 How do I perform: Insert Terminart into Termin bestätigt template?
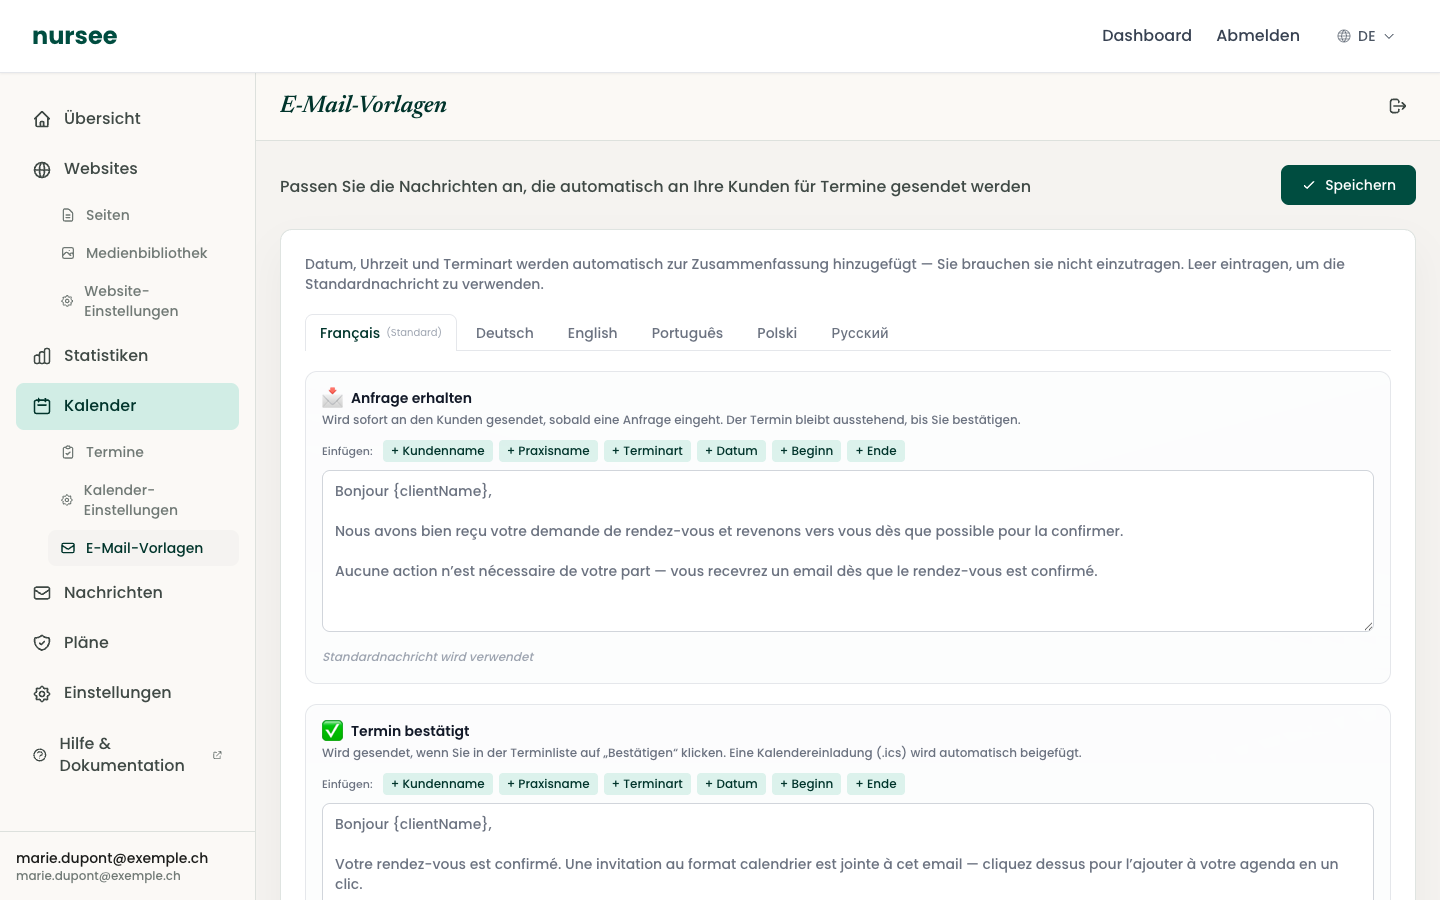click(647, 784)
